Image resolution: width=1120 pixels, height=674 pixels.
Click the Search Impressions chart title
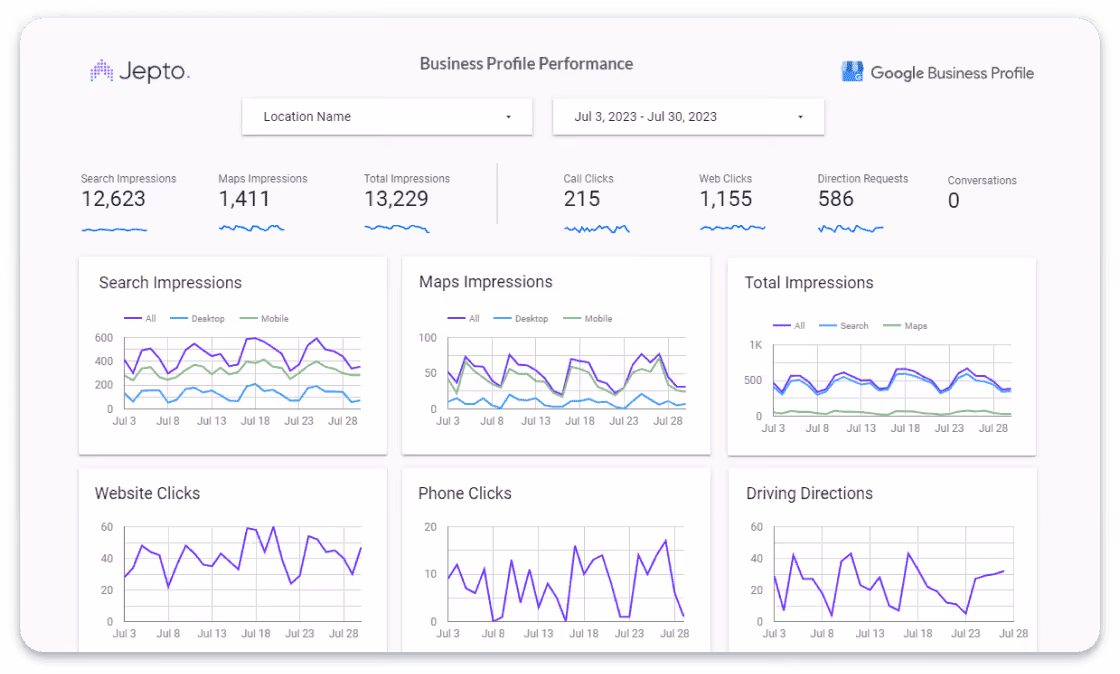pos(170,283)
